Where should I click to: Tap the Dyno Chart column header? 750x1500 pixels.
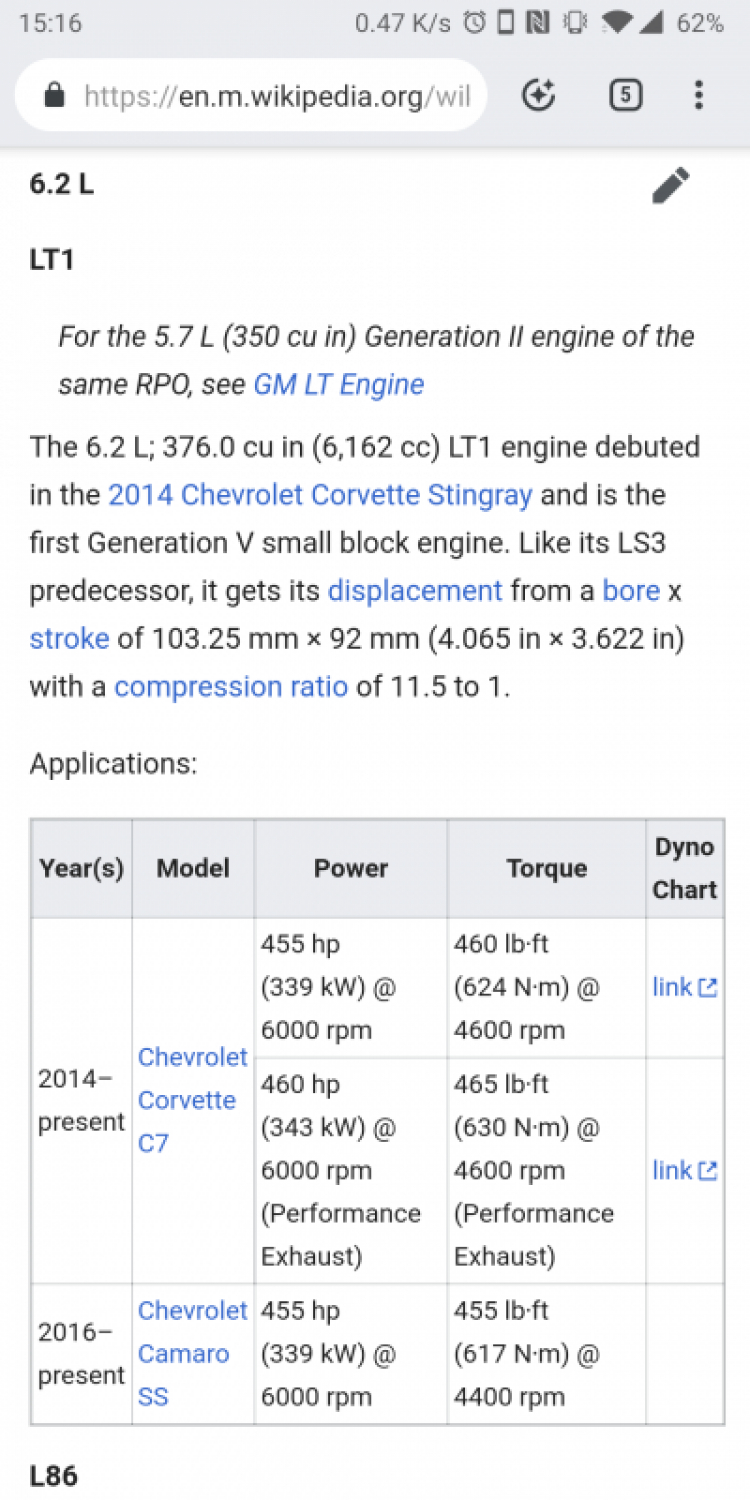point(685,869)
